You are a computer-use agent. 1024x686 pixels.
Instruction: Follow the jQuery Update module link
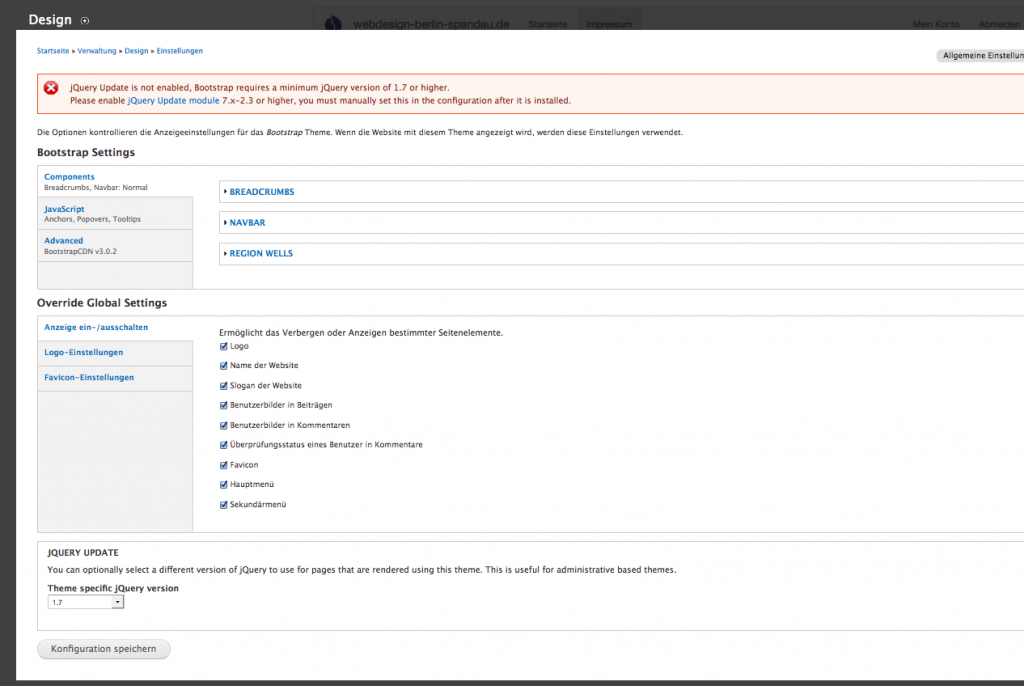pyautogui.click(x=173, y=101)
